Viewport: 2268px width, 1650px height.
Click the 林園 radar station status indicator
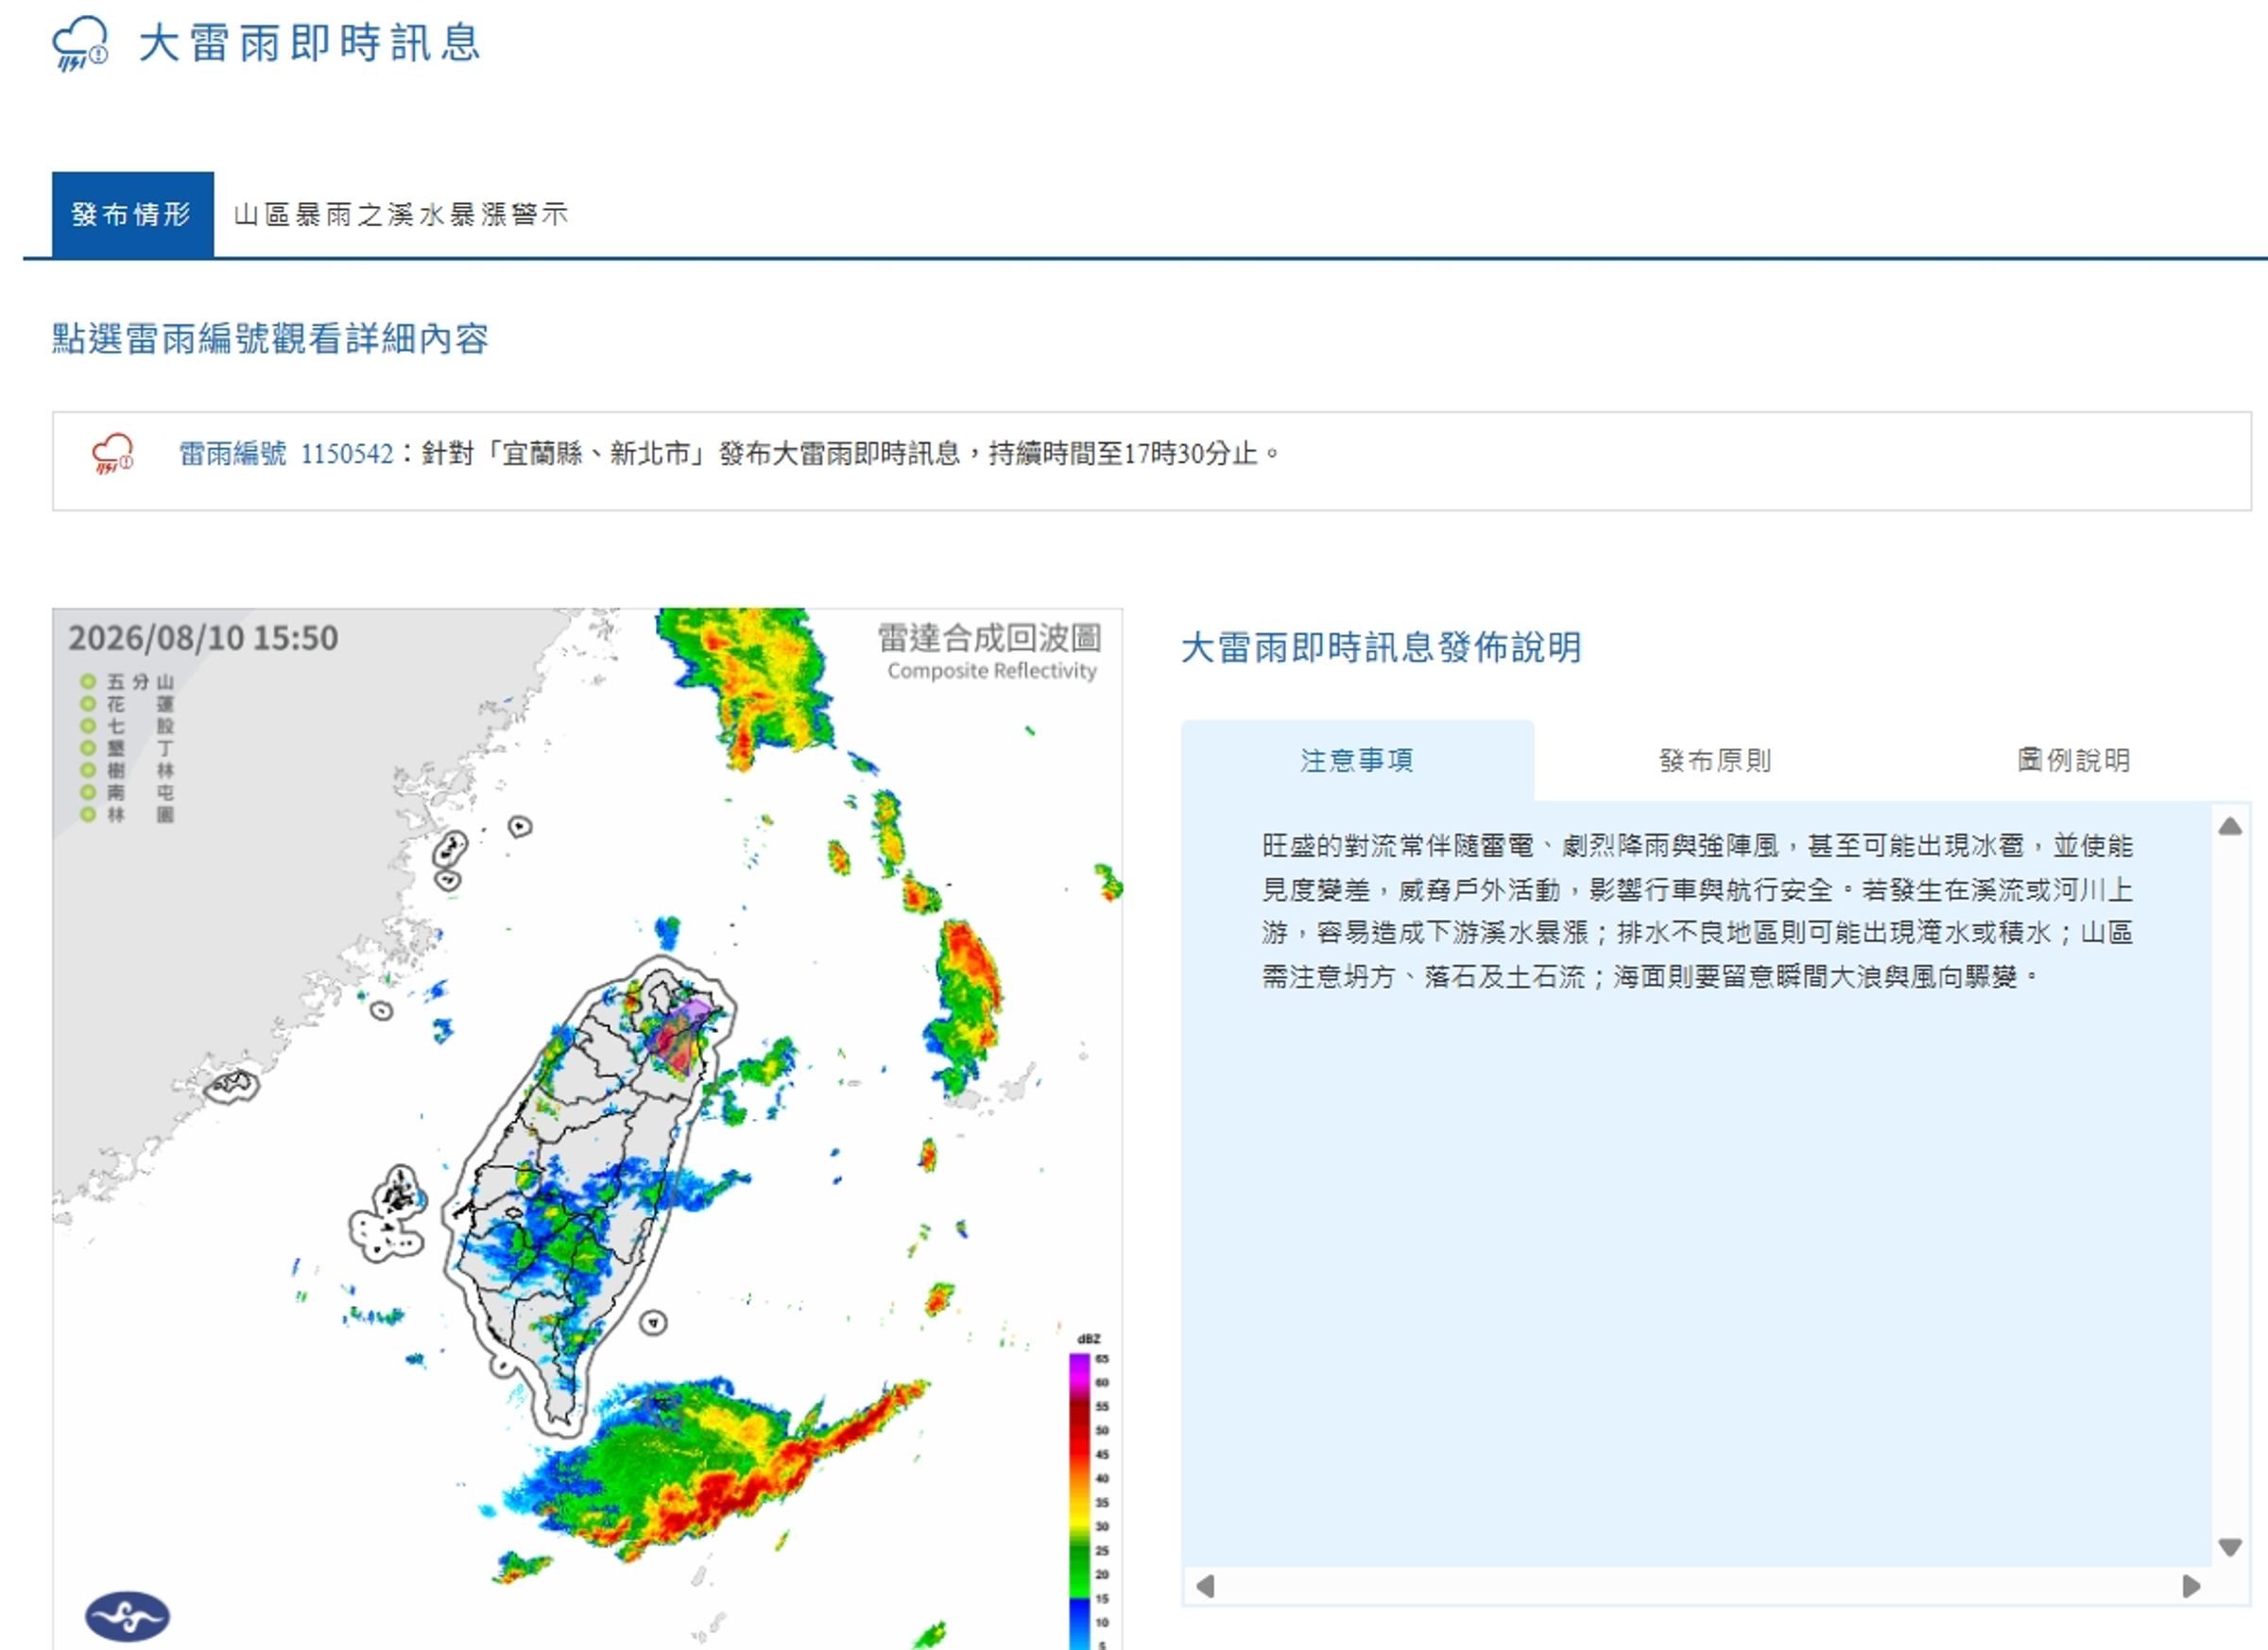point(88,814)
